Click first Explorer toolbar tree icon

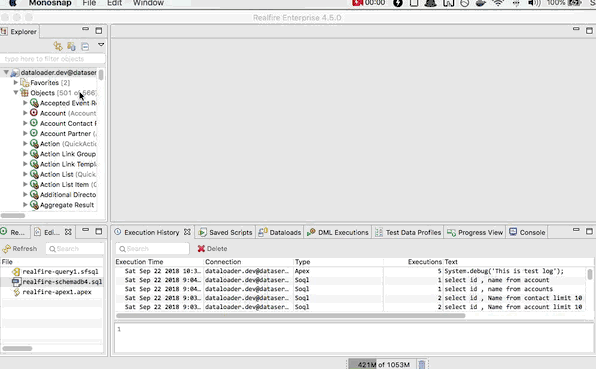coord(58,46)
